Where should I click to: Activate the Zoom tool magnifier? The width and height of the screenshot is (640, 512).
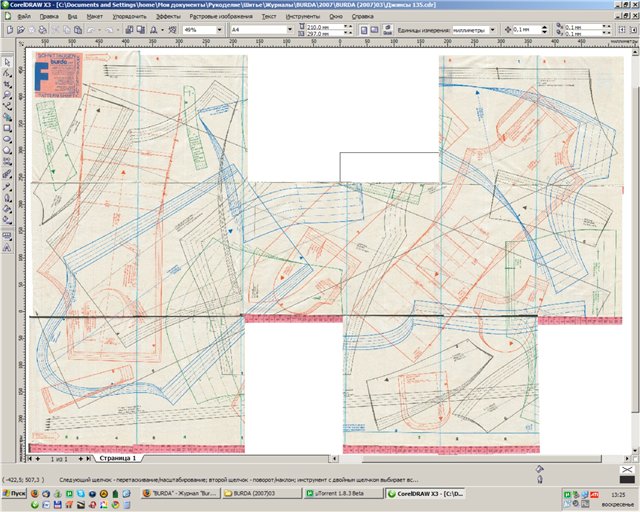7,95
